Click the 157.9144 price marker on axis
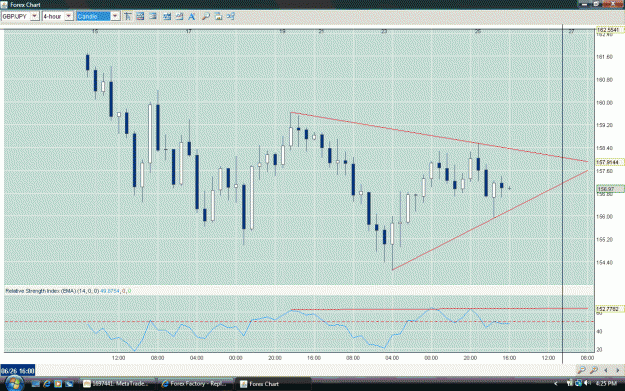The height and width of the screenshot is (391, 625). click(609, 163)
